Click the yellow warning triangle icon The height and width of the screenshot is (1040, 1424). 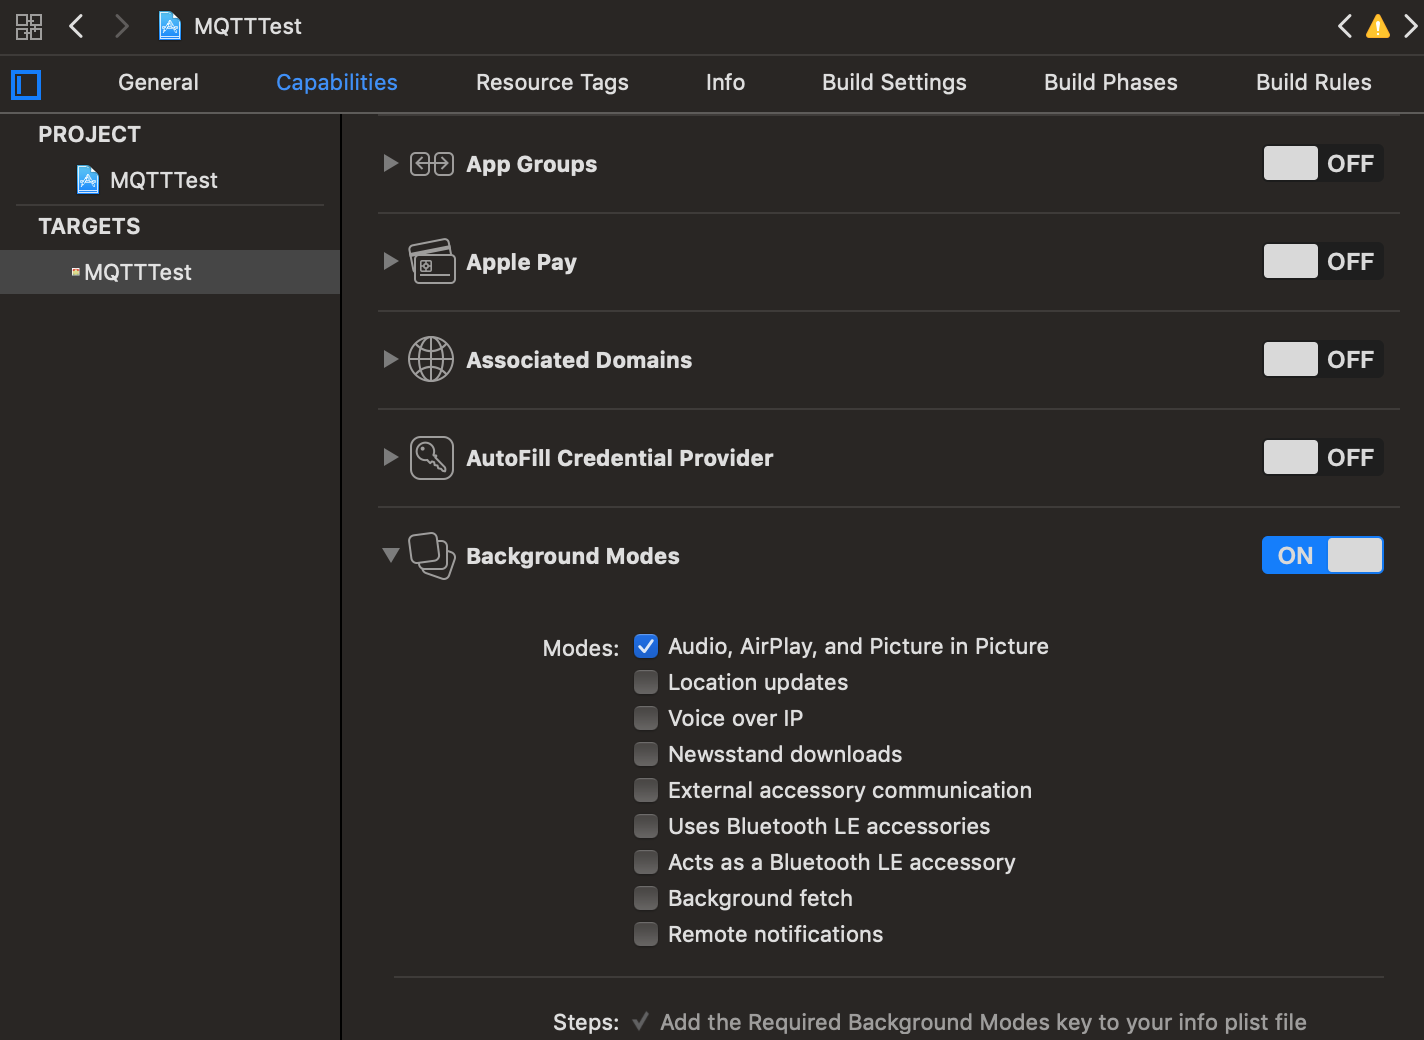tap(1378, 27)
